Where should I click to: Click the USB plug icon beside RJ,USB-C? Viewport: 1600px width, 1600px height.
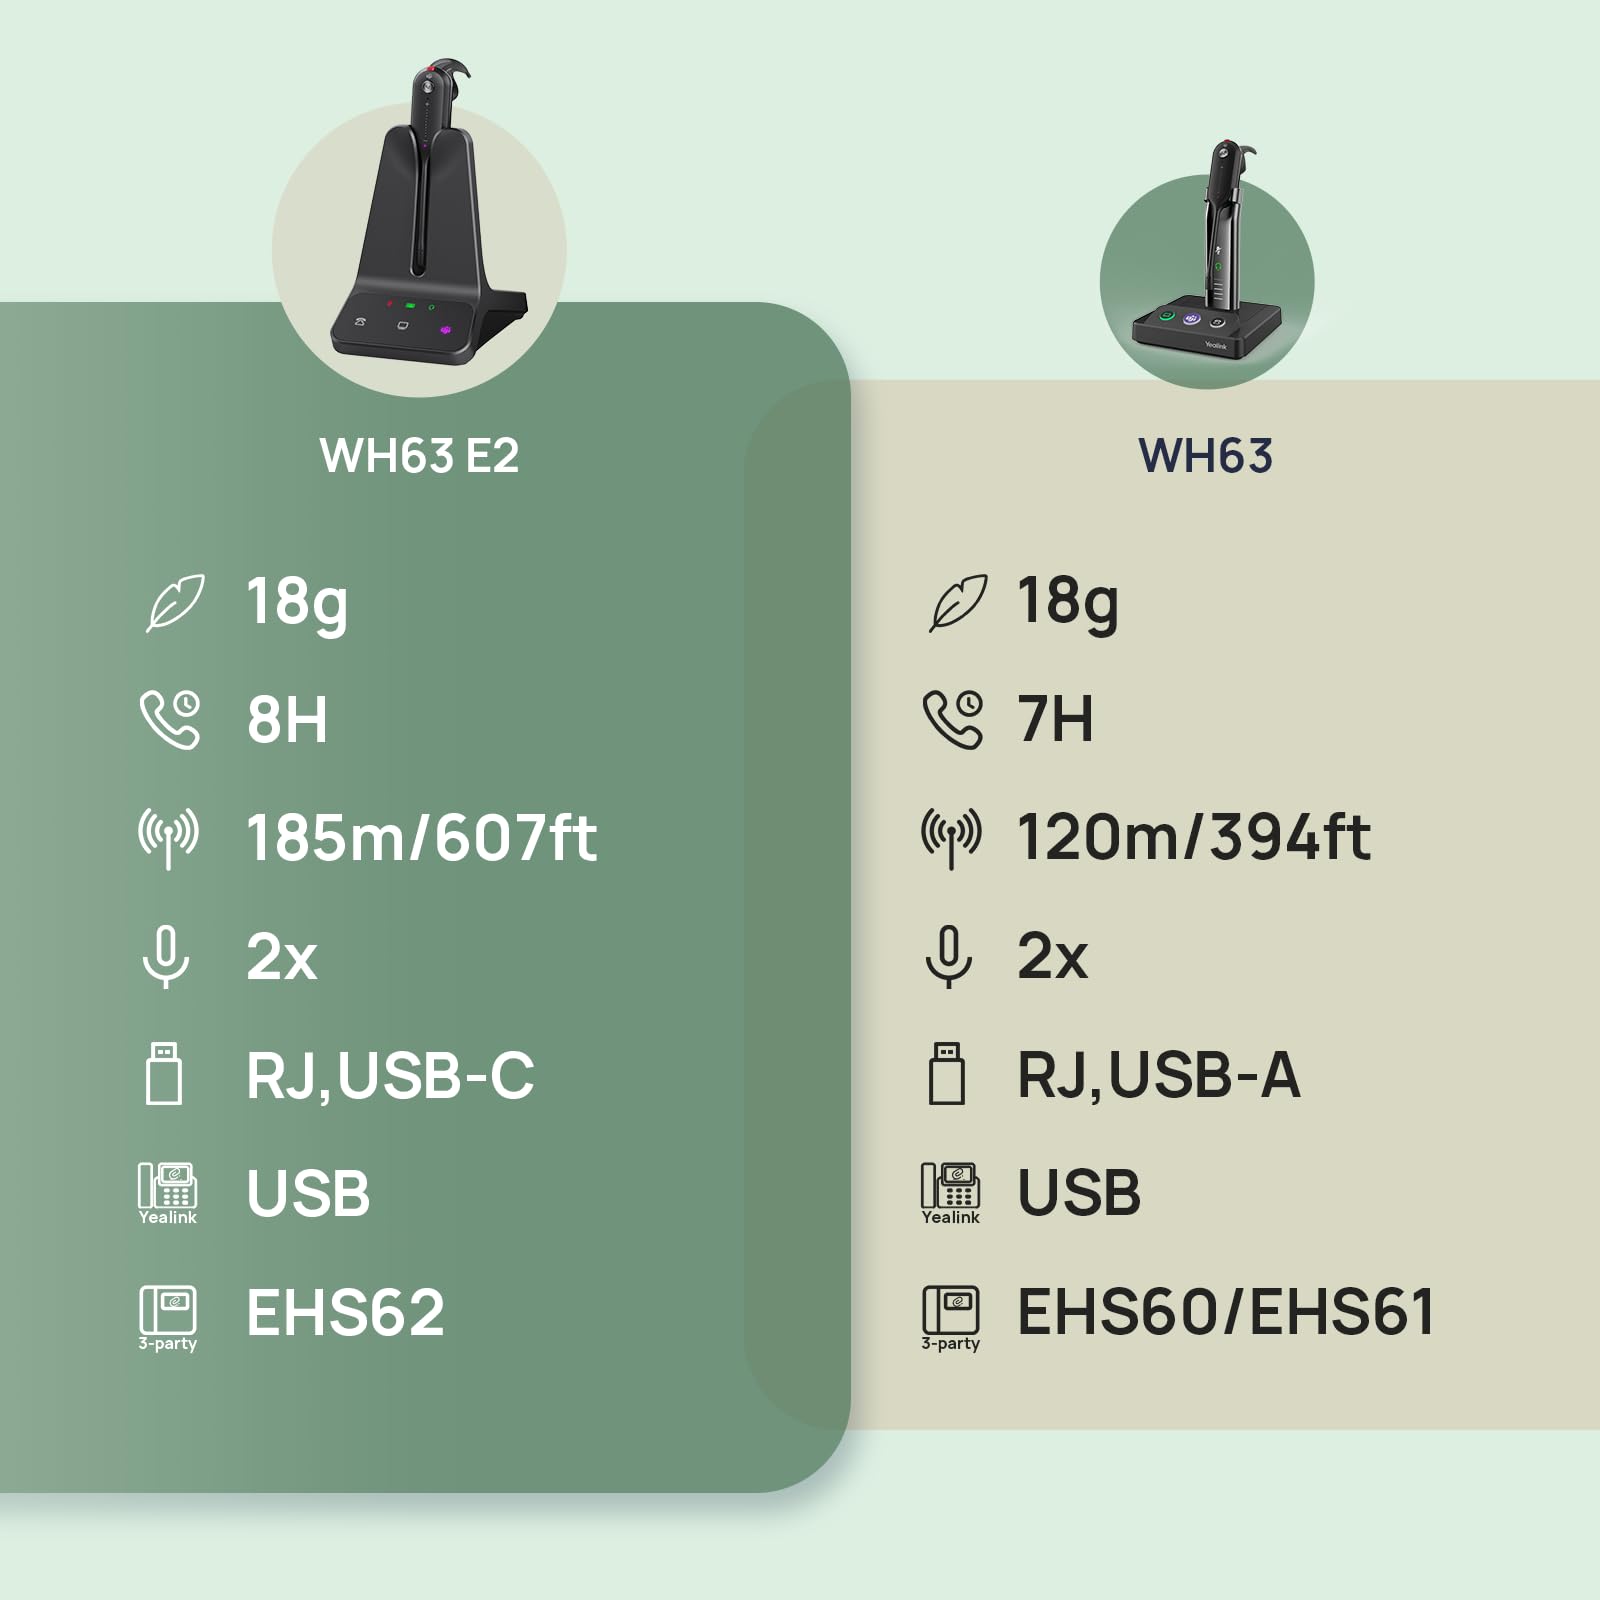pyautogui.click(x=164, y=1074)
